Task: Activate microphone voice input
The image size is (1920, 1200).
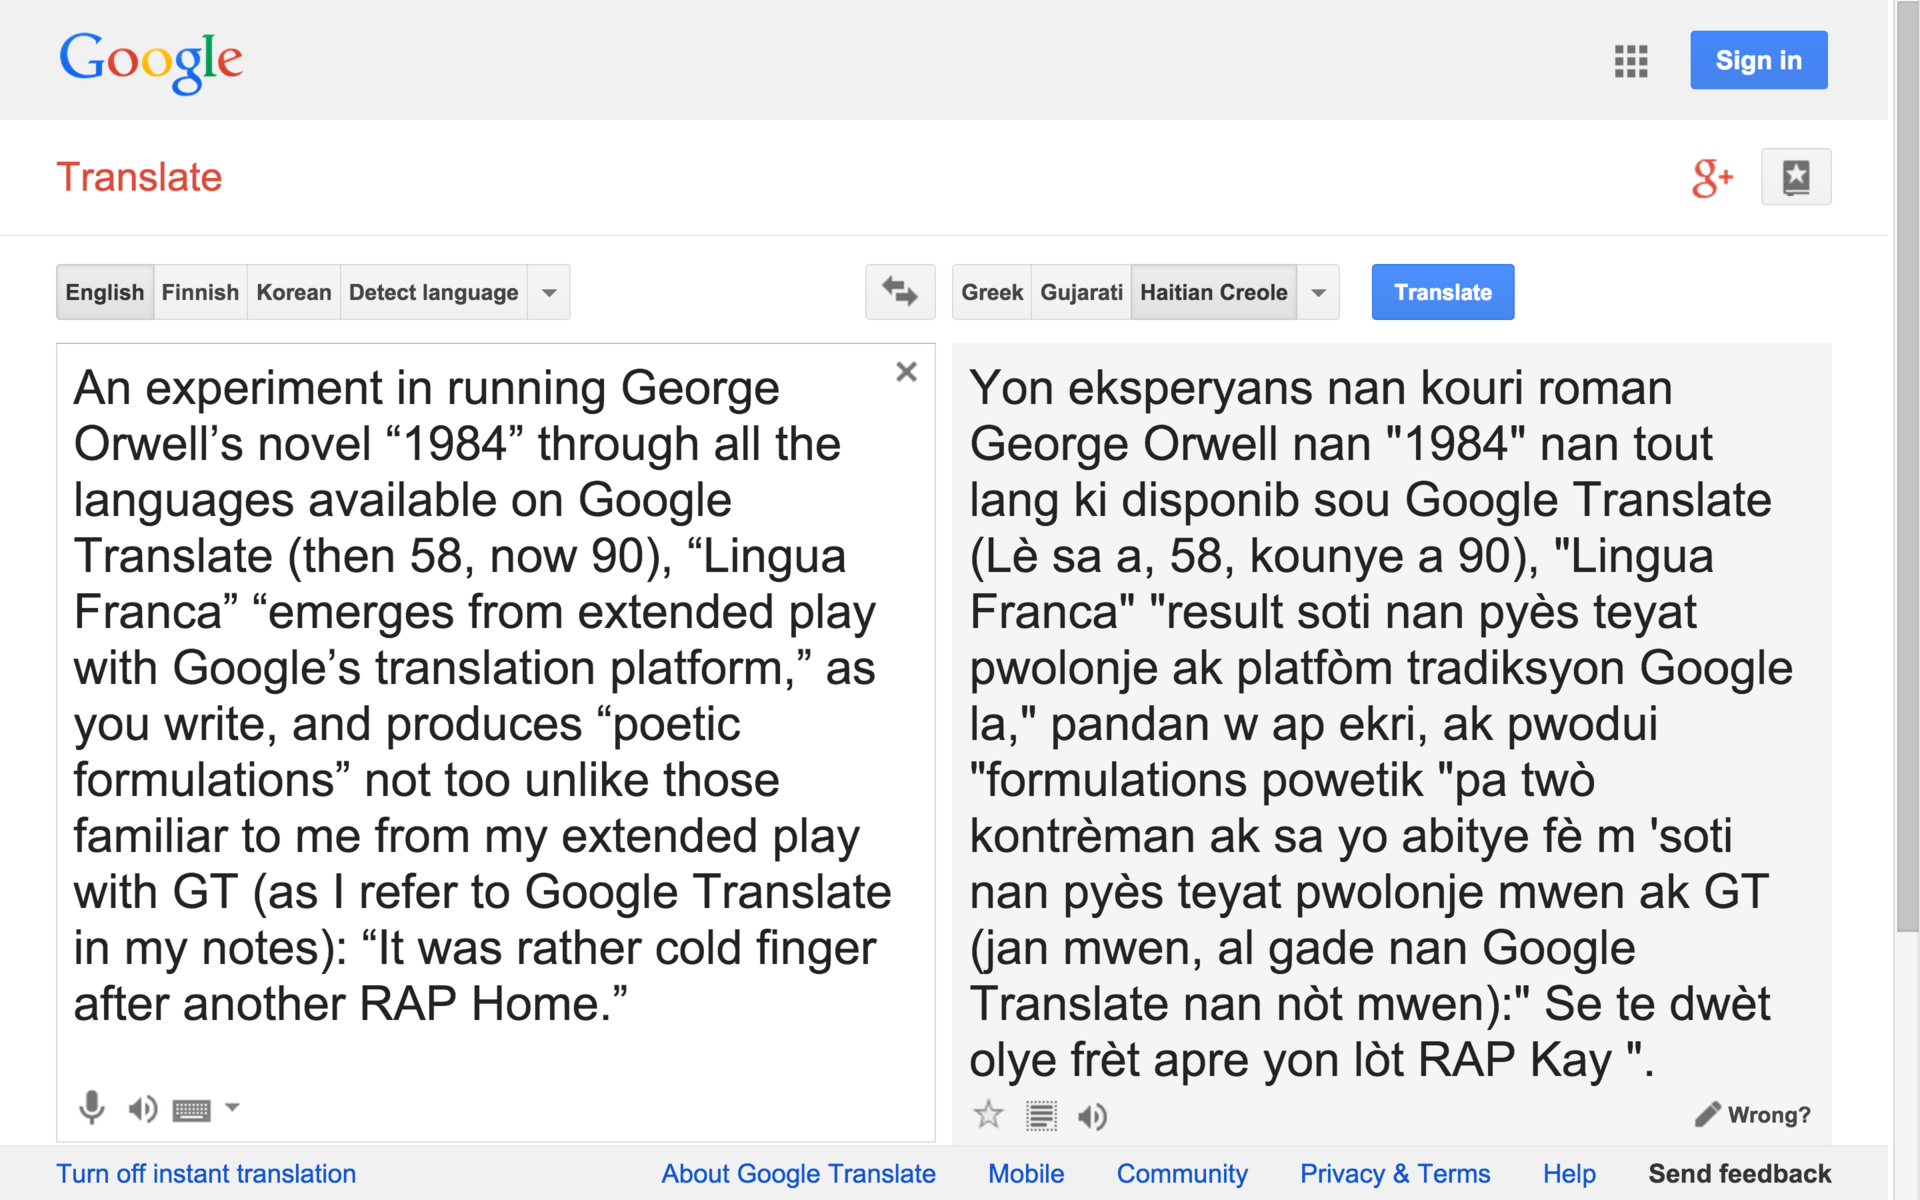Action: pos(92,1108)
